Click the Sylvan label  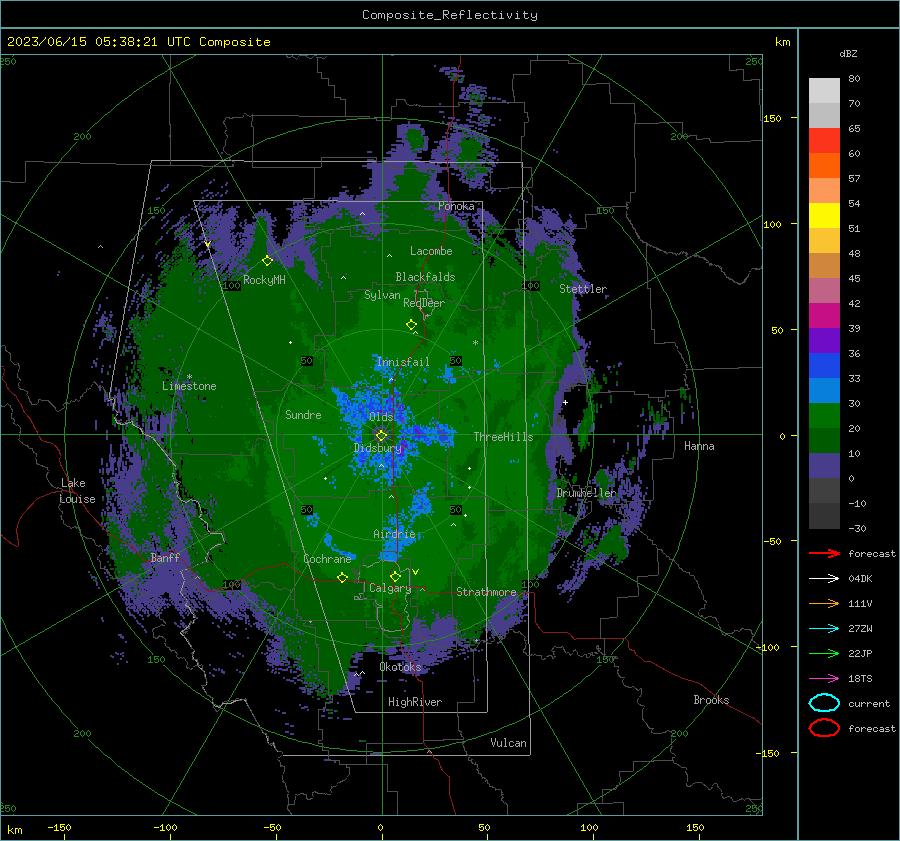[x=382, y=295]
